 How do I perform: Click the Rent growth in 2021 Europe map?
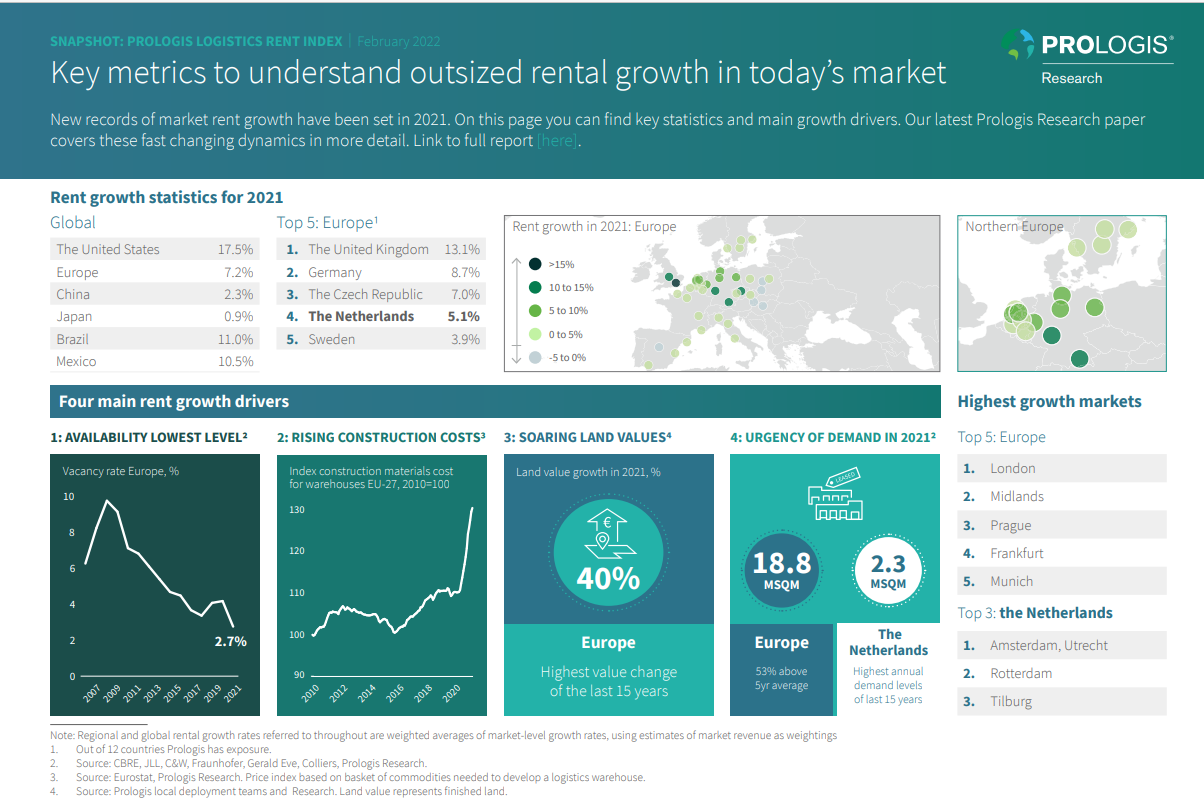tap(722, 294)
